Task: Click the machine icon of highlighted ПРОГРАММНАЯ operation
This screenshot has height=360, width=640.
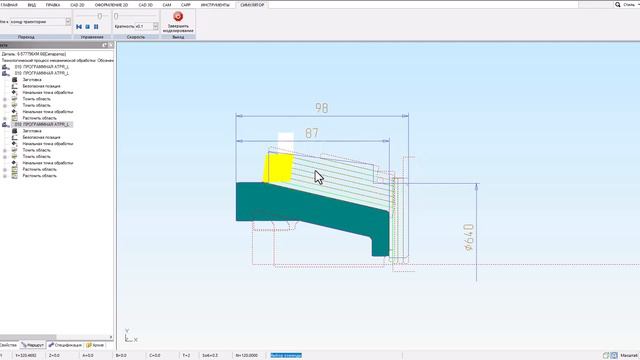Action: coord(6,124)
